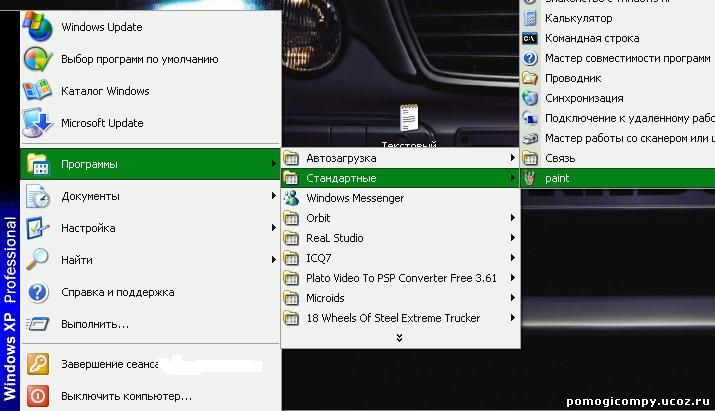Click the Microsoft Update entry text
The width and height of the screenshot is (715, 411).
coord(102,123)
